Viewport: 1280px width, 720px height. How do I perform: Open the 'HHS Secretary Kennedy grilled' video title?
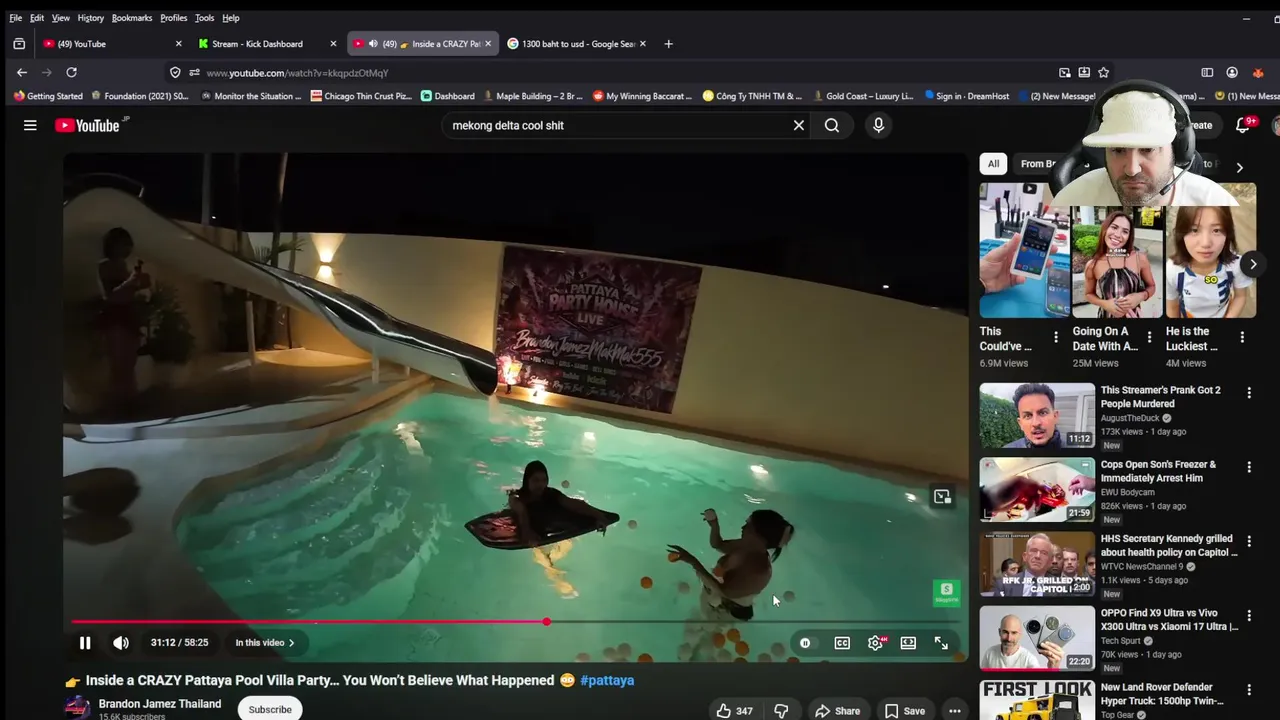(1169, 545)
